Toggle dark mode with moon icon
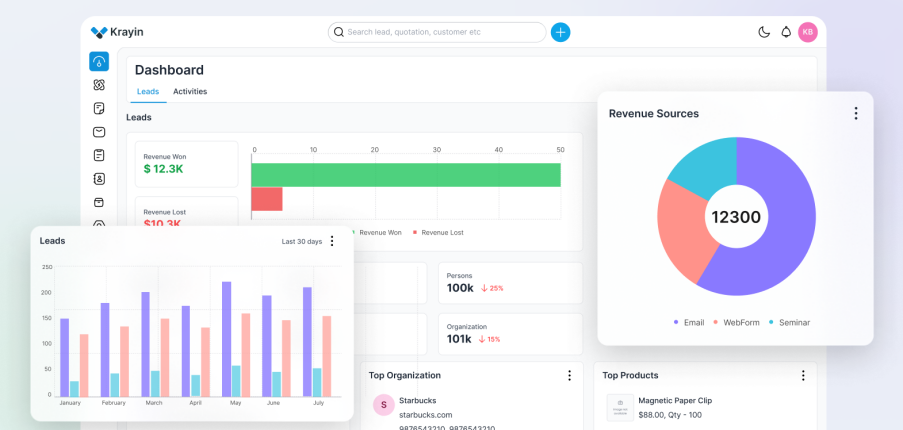The width and height of the screenshot is (903, 430). coord(764,32)
